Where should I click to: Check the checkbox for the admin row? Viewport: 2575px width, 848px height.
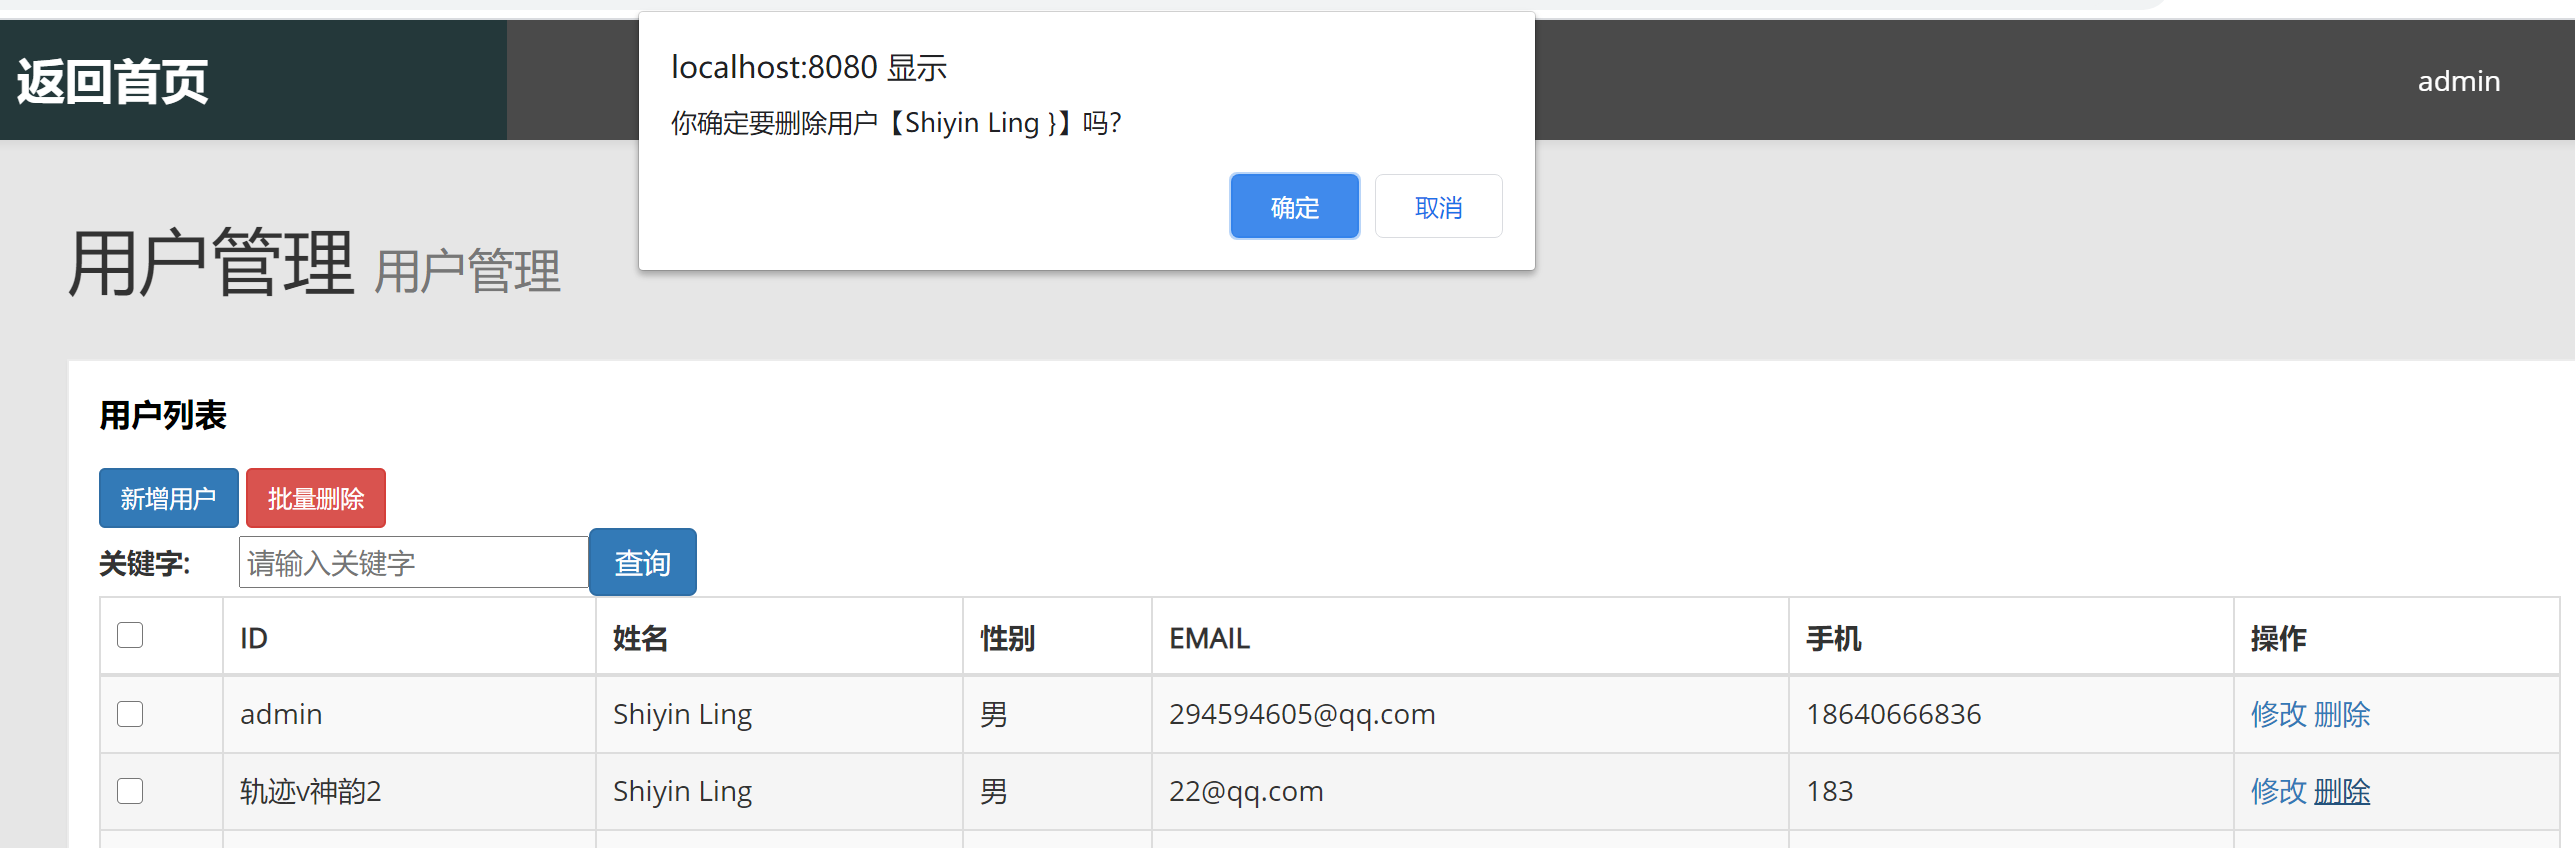point(130,714)
